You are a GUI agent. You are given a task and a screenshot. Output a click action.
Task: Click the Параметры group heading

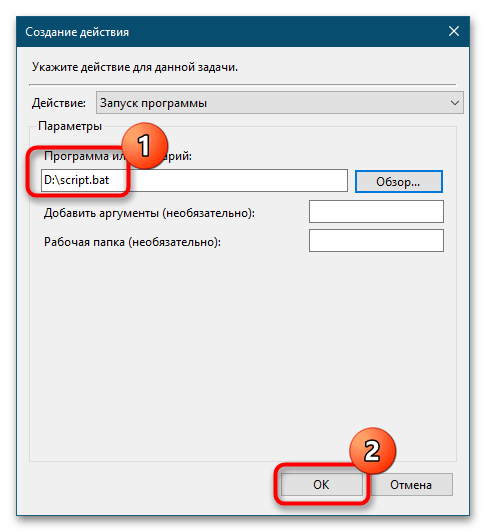(70, 126)
